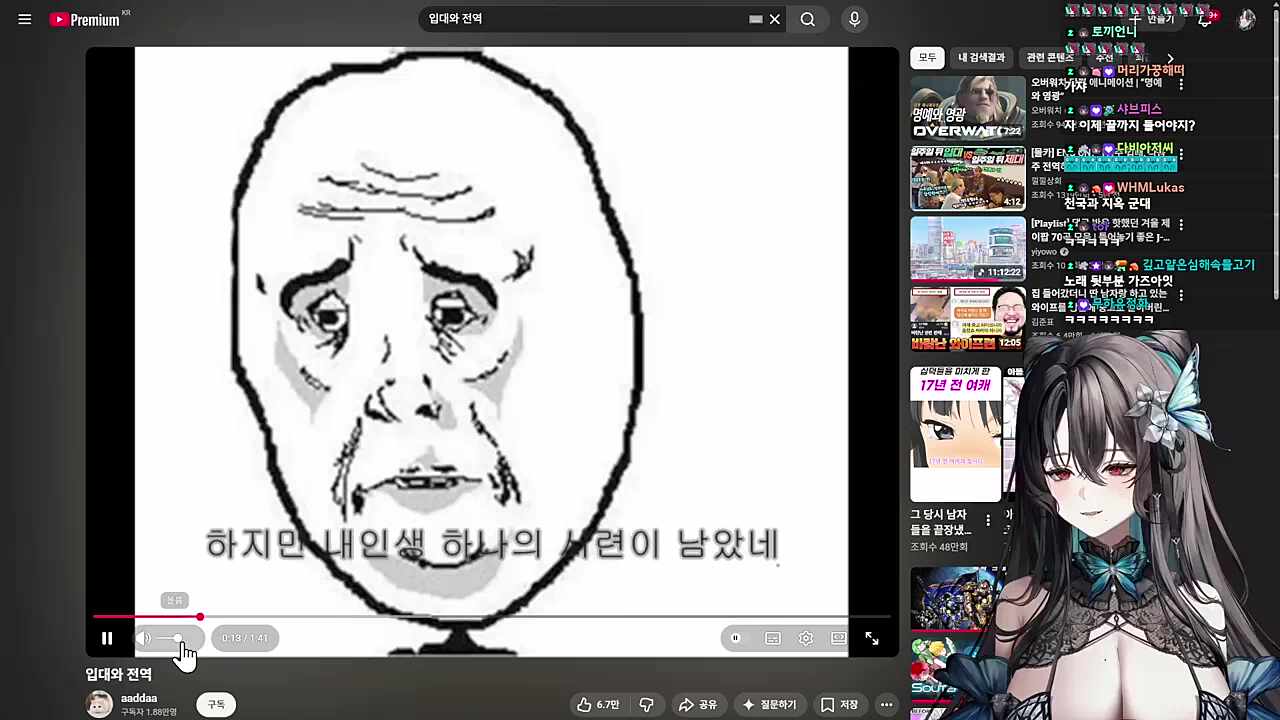Image resolution: width=1280 pixels, height=720 pixels.
Task: Toggle the autoplay switch in player controls
Action: pos(735,638)
